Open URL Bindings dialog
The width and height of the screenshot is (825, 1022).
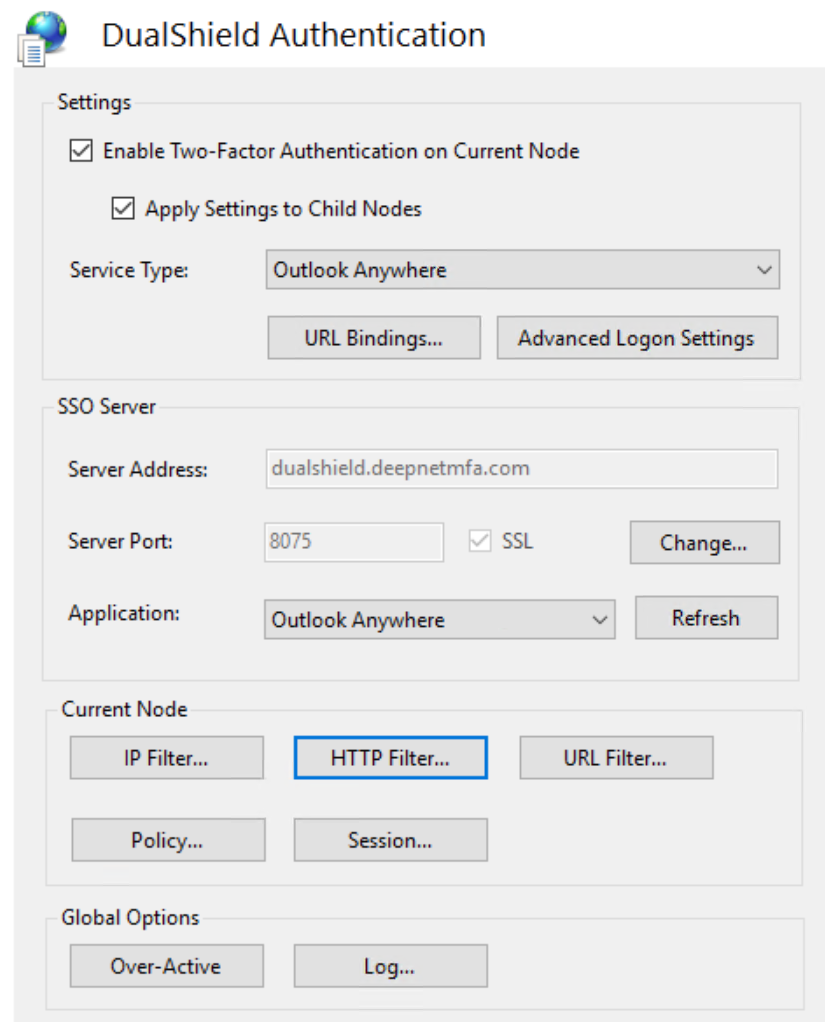[373, 338]
